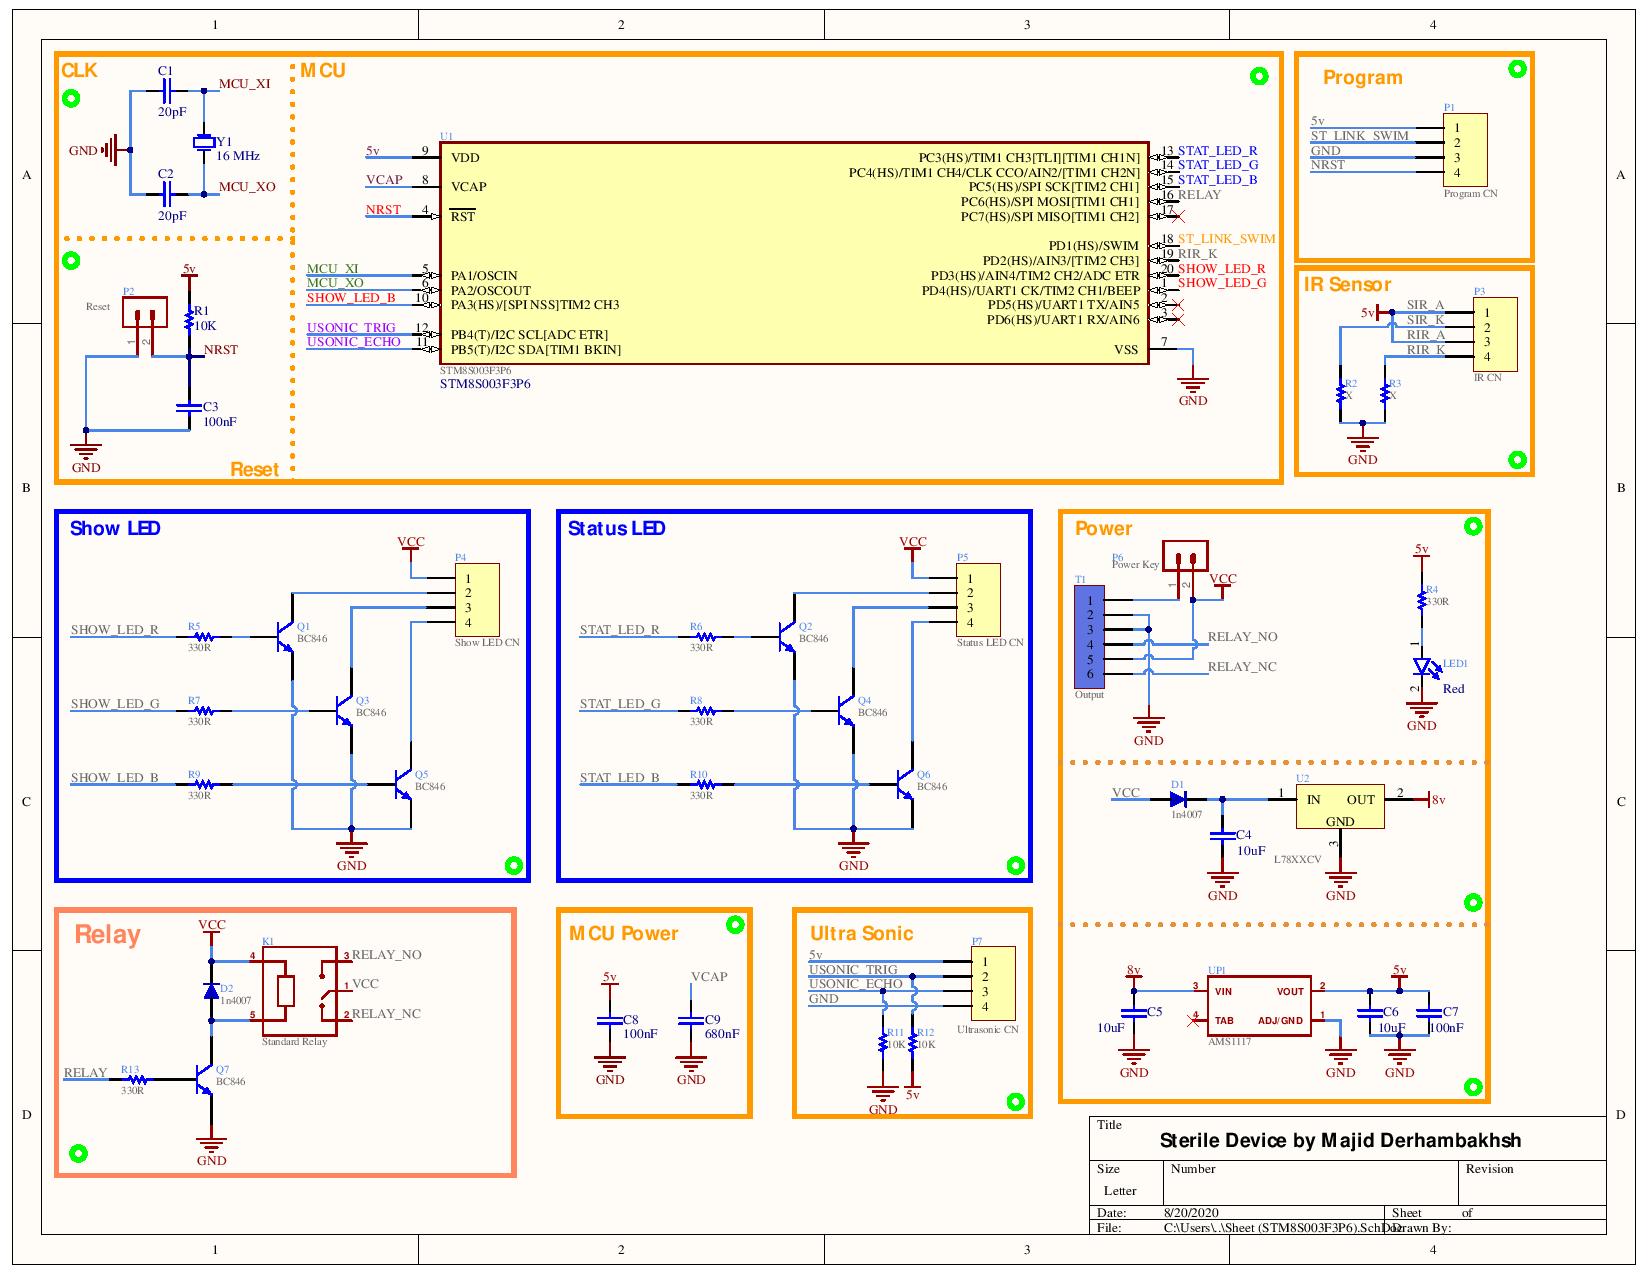Click 'STAT_LED_R' label in Status LED block

(620, 630)
